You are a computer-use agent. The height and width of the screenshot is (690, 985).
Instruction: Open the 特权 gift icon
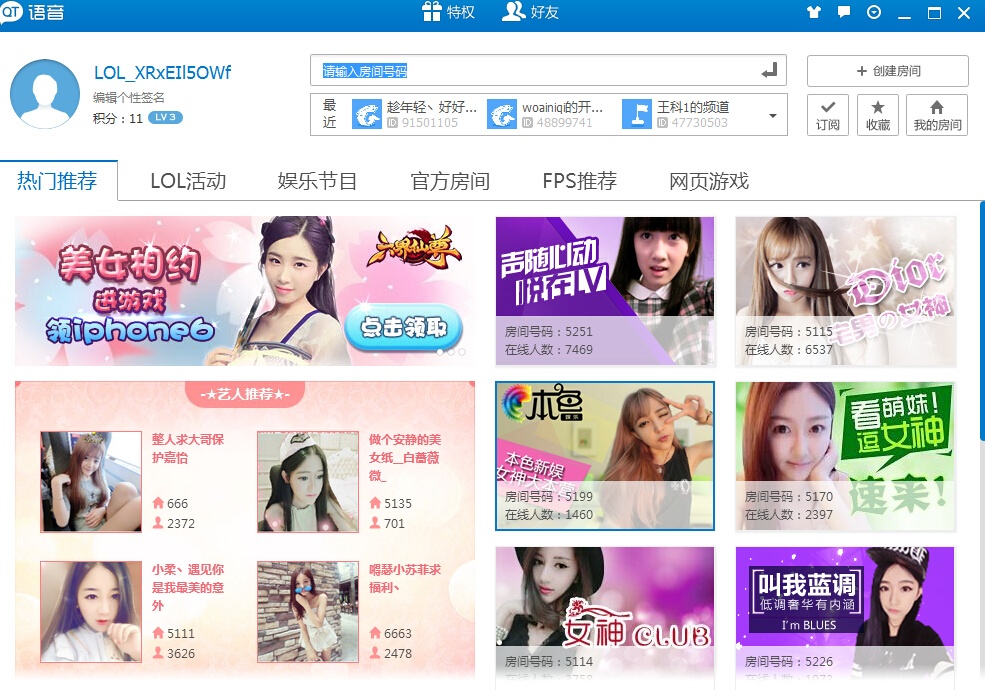(432, 11)
